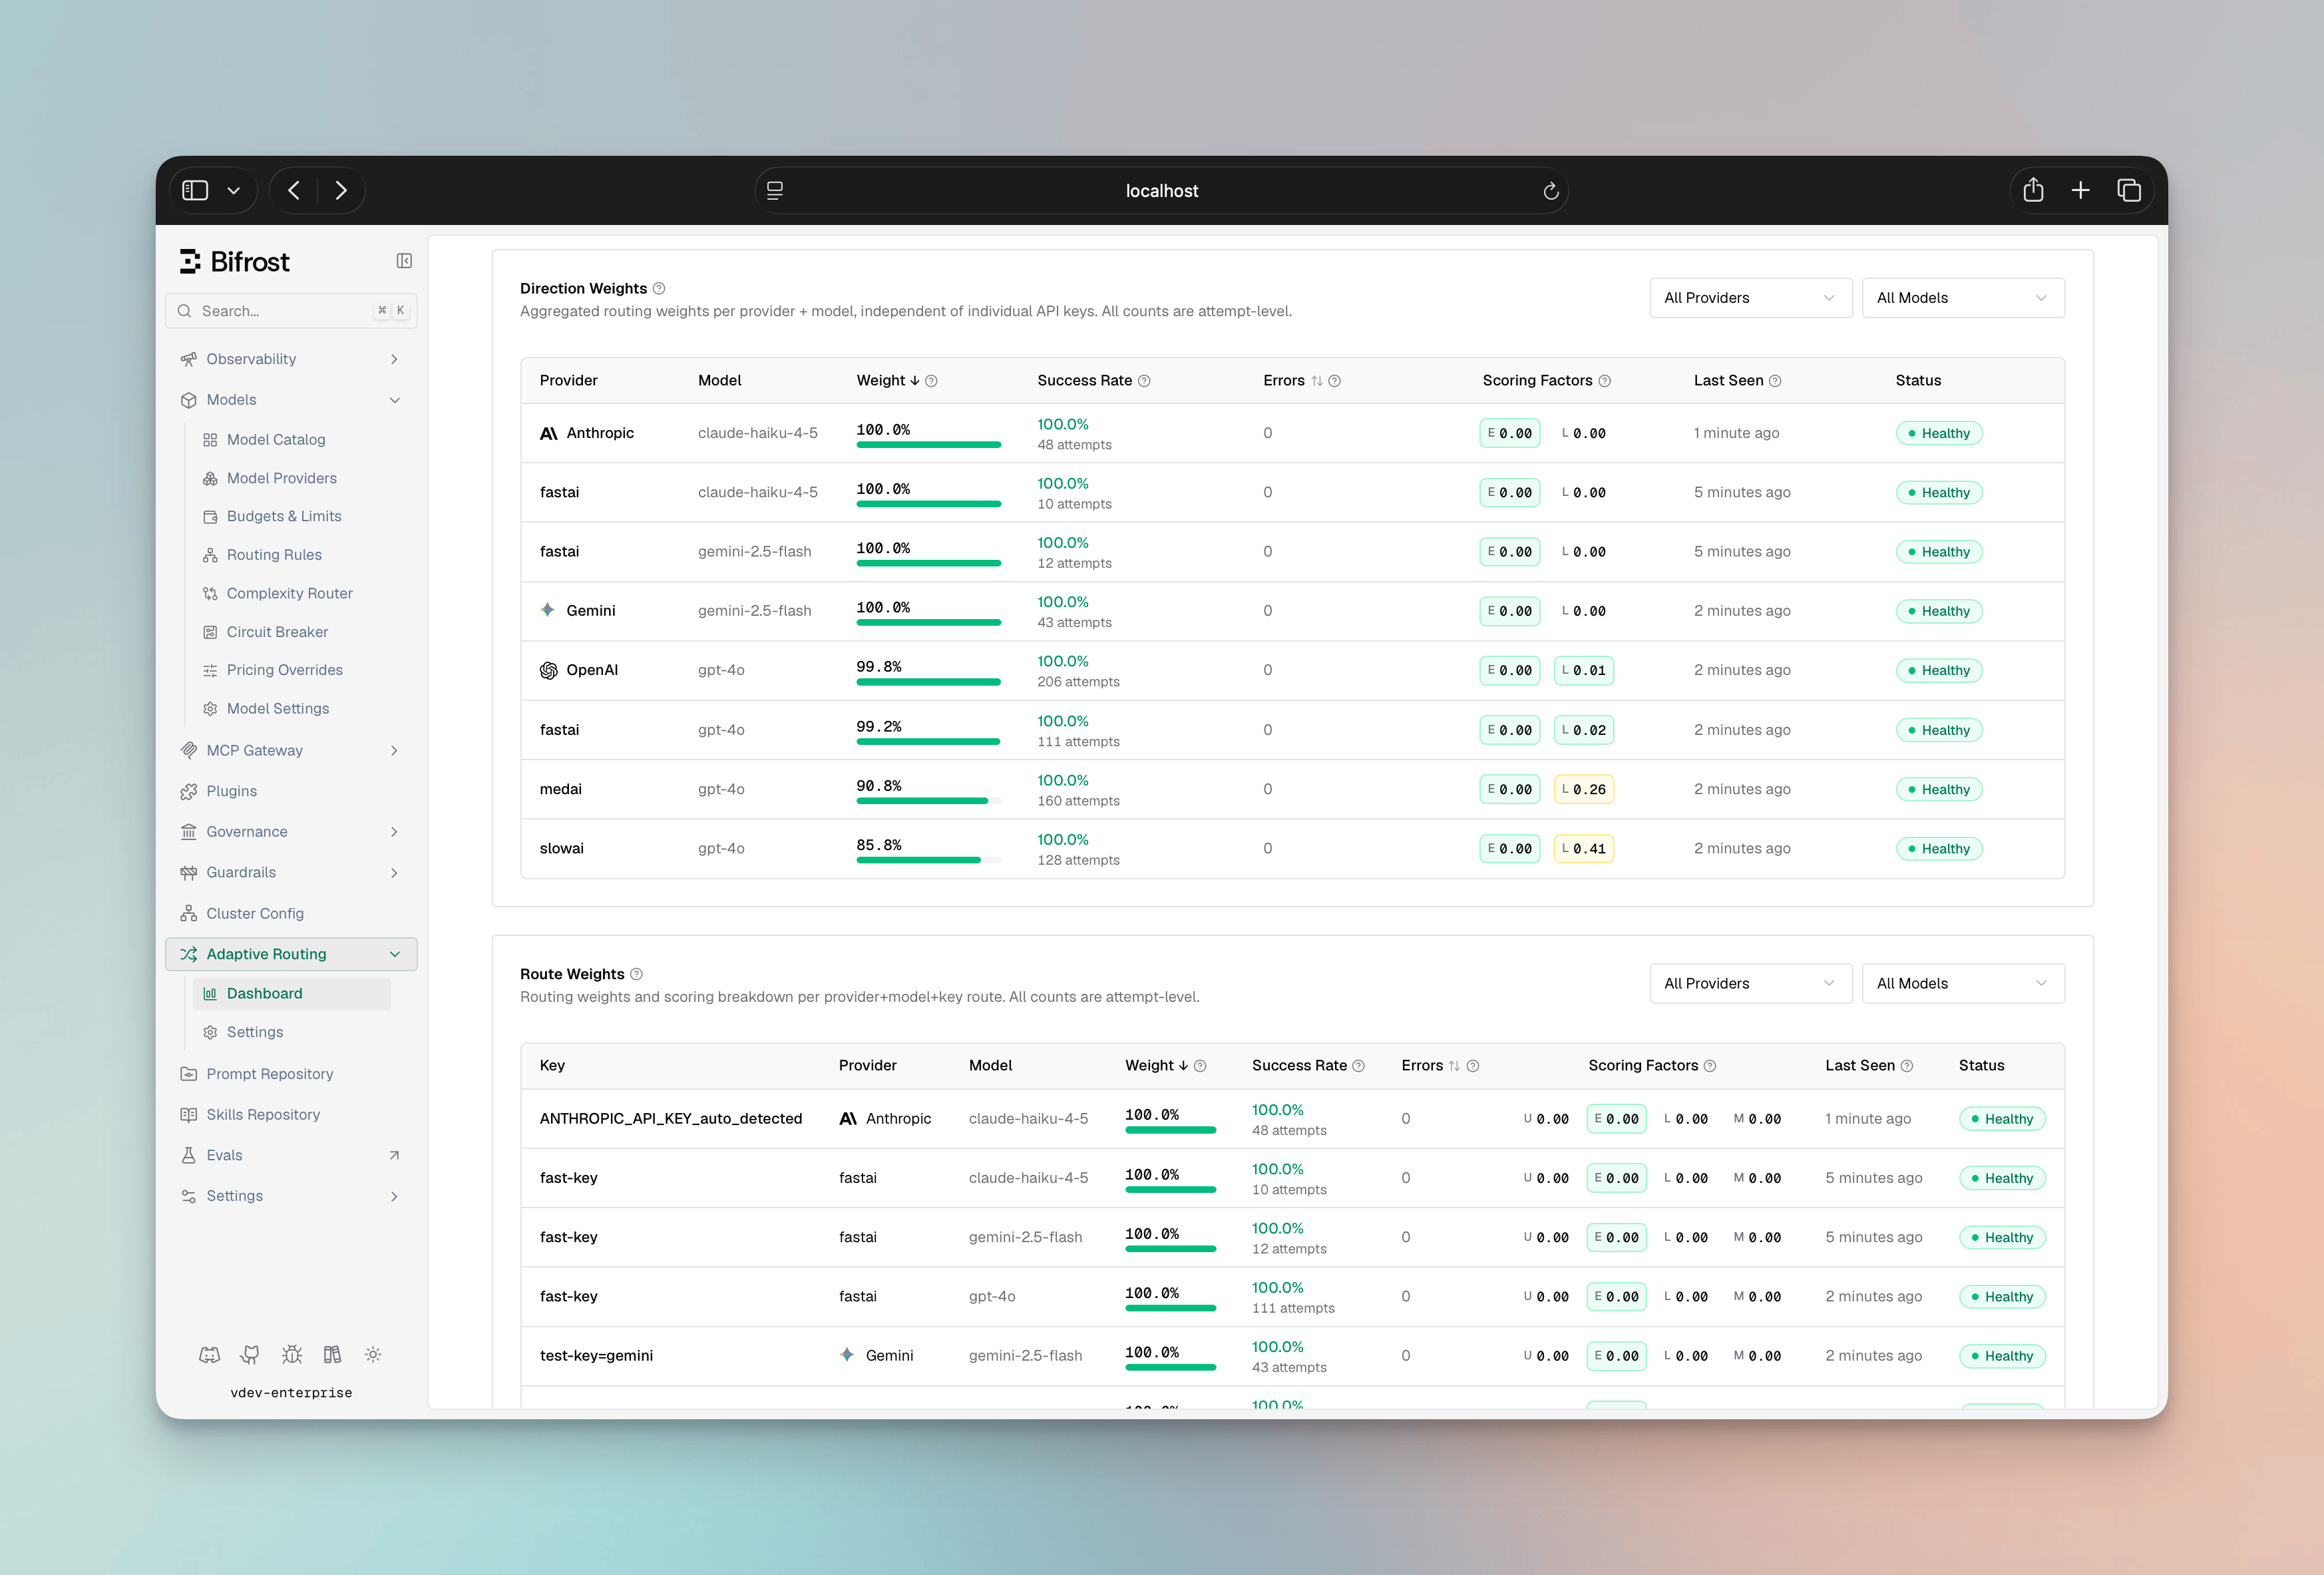Open Complexity Router page

tap(291, 593)
